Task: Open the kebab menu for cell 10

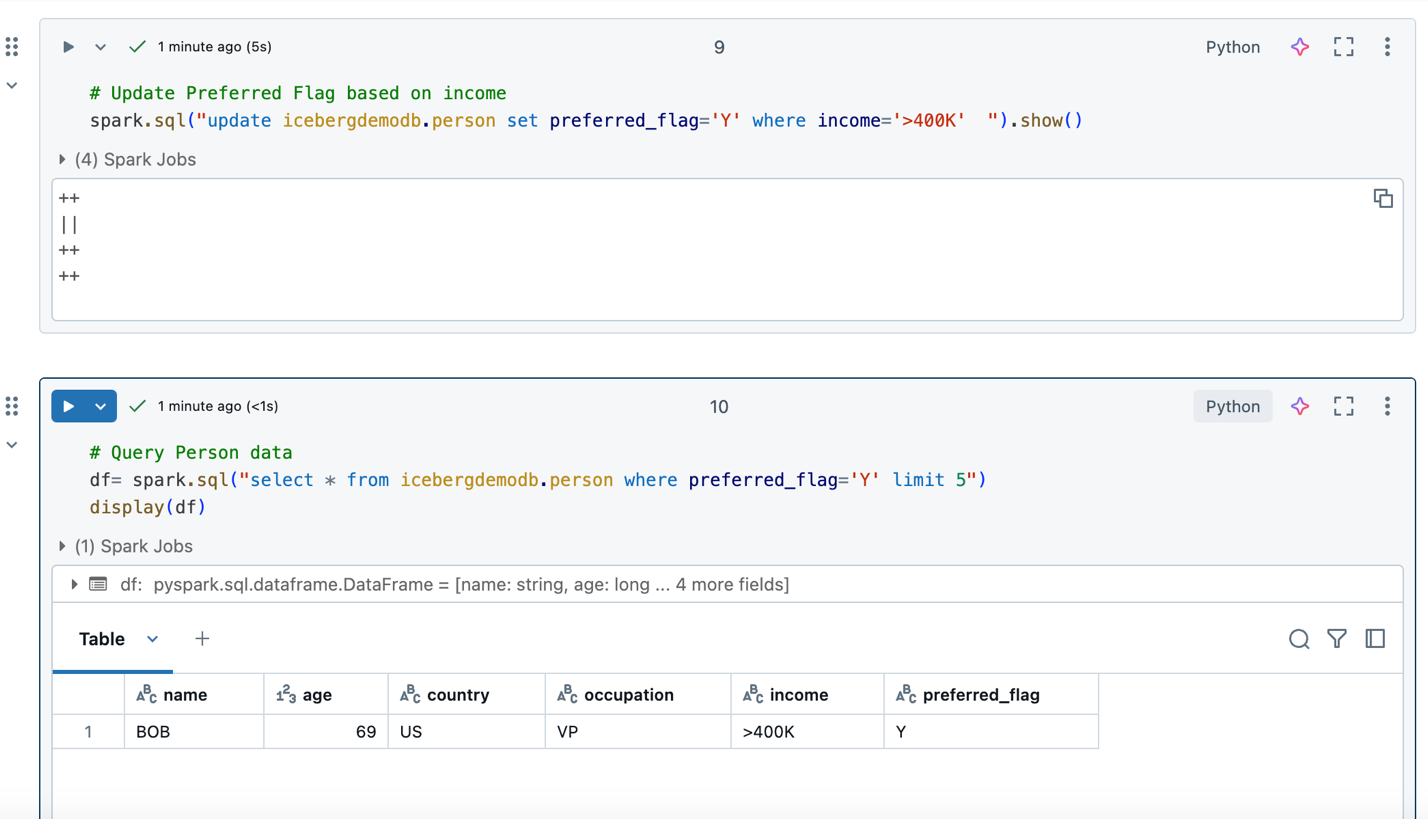Action: [x=1387, y=406]
